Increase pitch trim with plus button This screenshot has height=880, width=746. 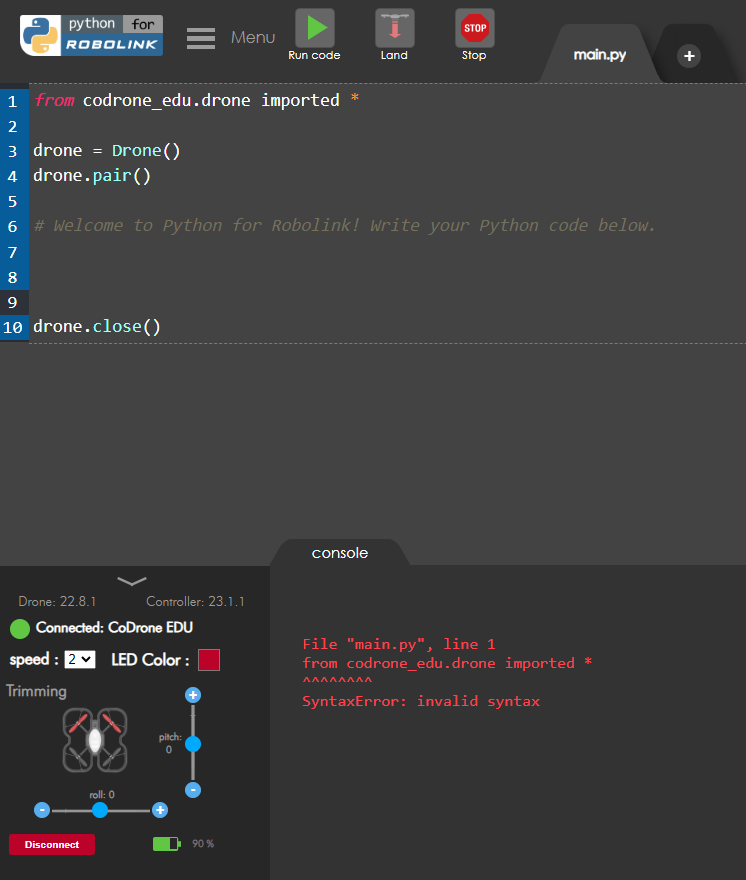click(193, 695)
